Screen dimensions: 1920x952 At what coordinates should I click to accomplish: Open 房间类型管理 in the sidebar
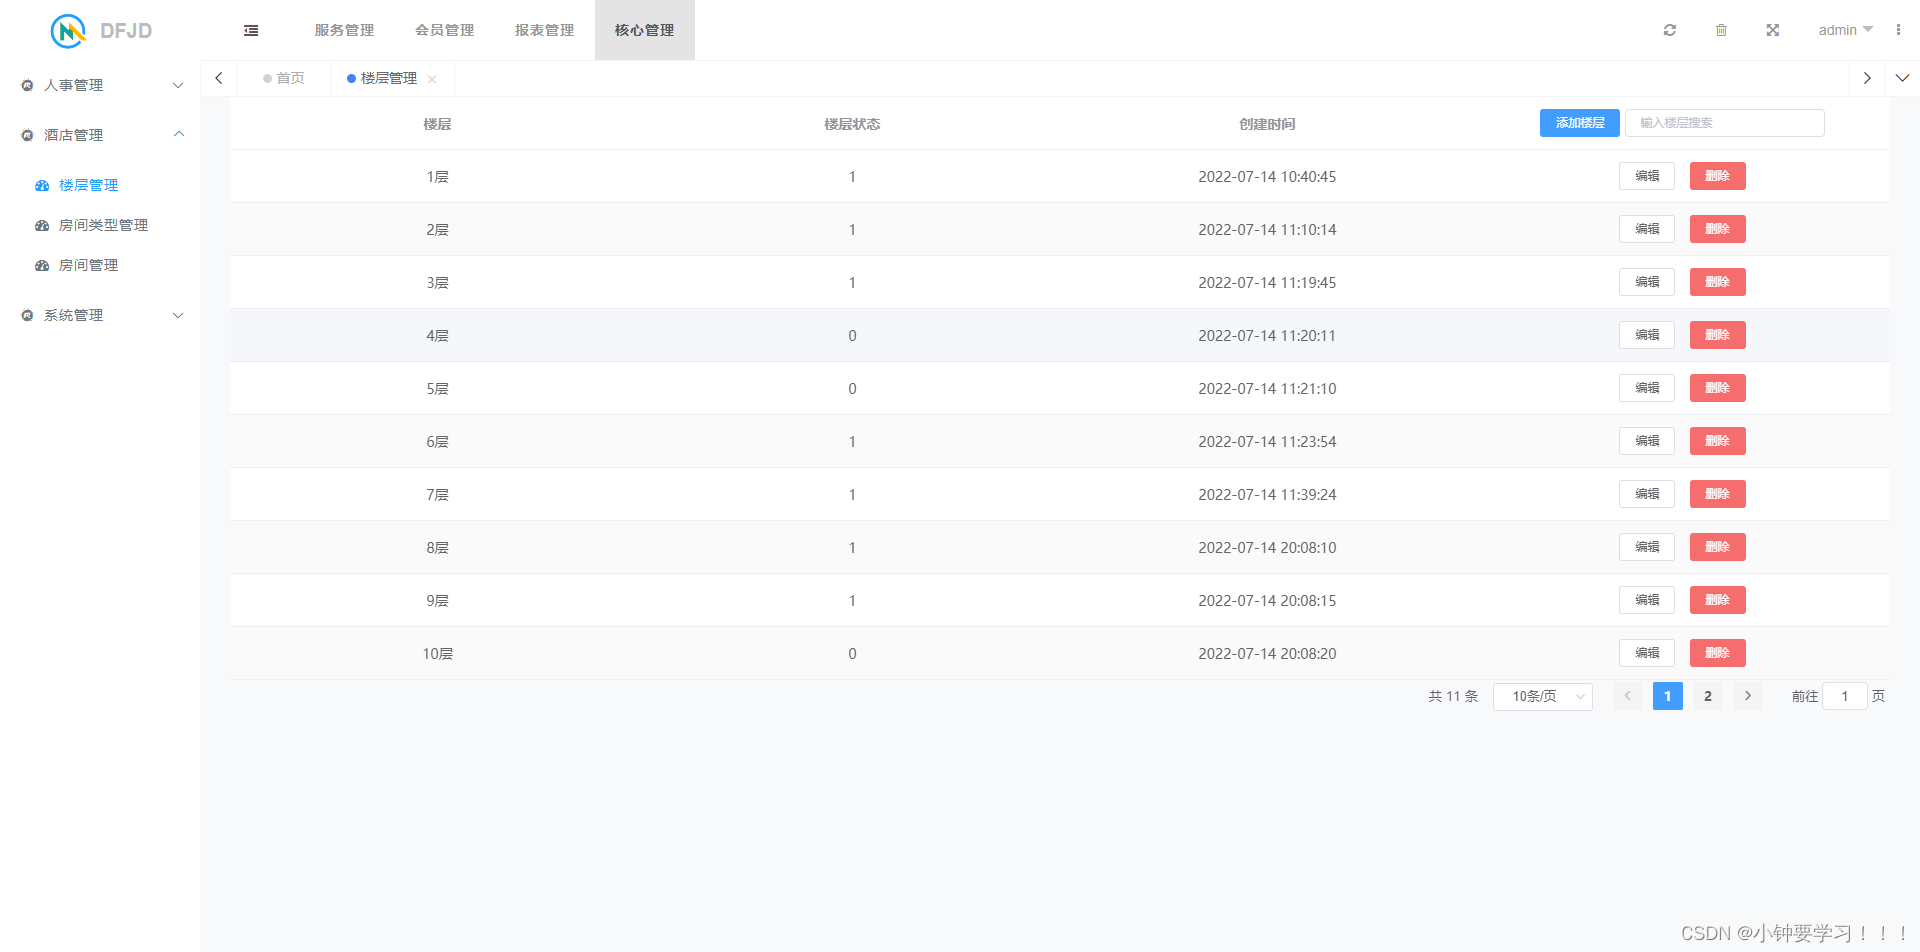tap(103, 225)
